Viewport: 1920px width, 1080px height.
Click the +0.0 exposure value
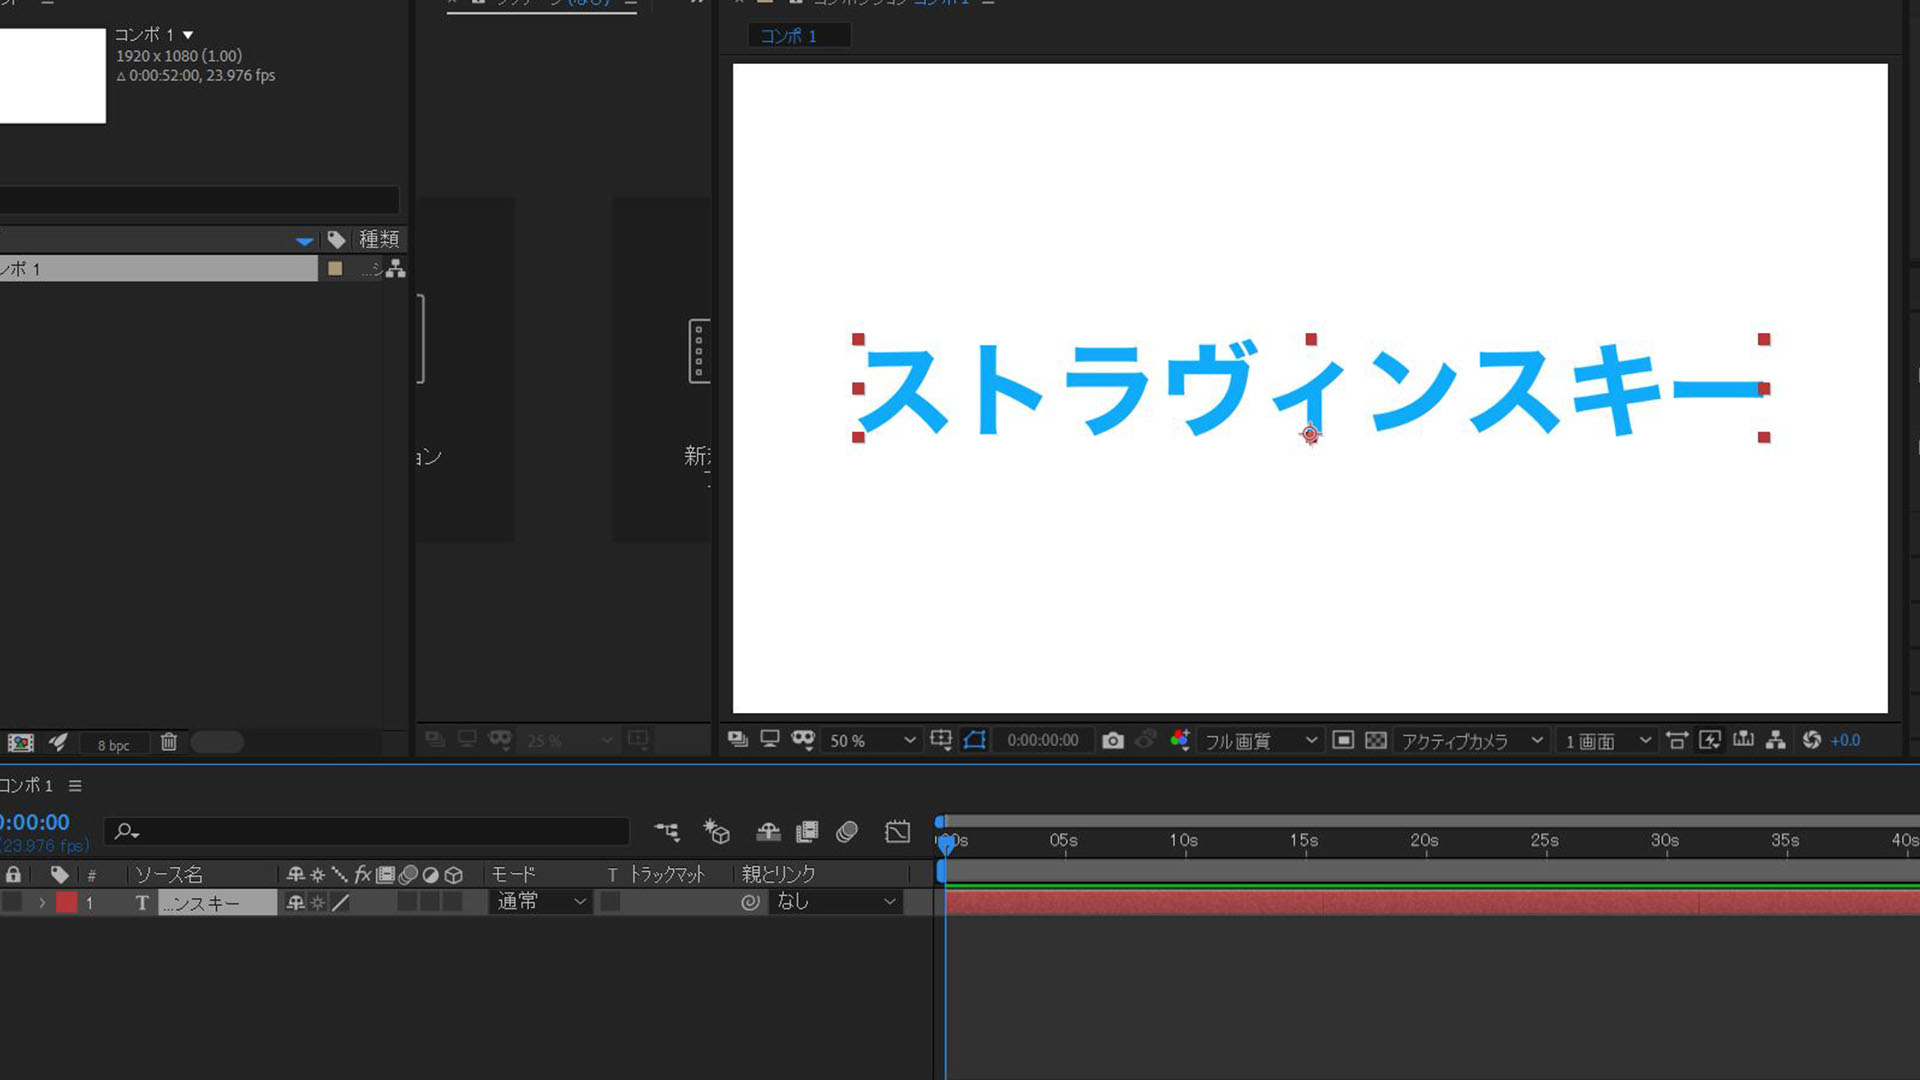[1846, 741]
